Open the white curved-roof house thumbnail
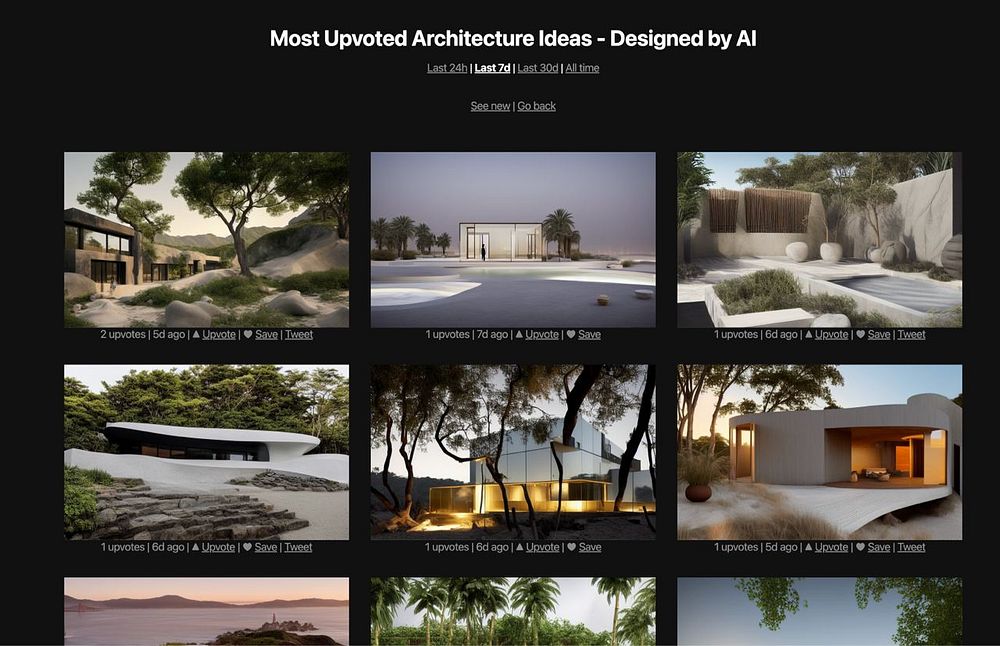 pyautogui.click(x=207, y=452)
